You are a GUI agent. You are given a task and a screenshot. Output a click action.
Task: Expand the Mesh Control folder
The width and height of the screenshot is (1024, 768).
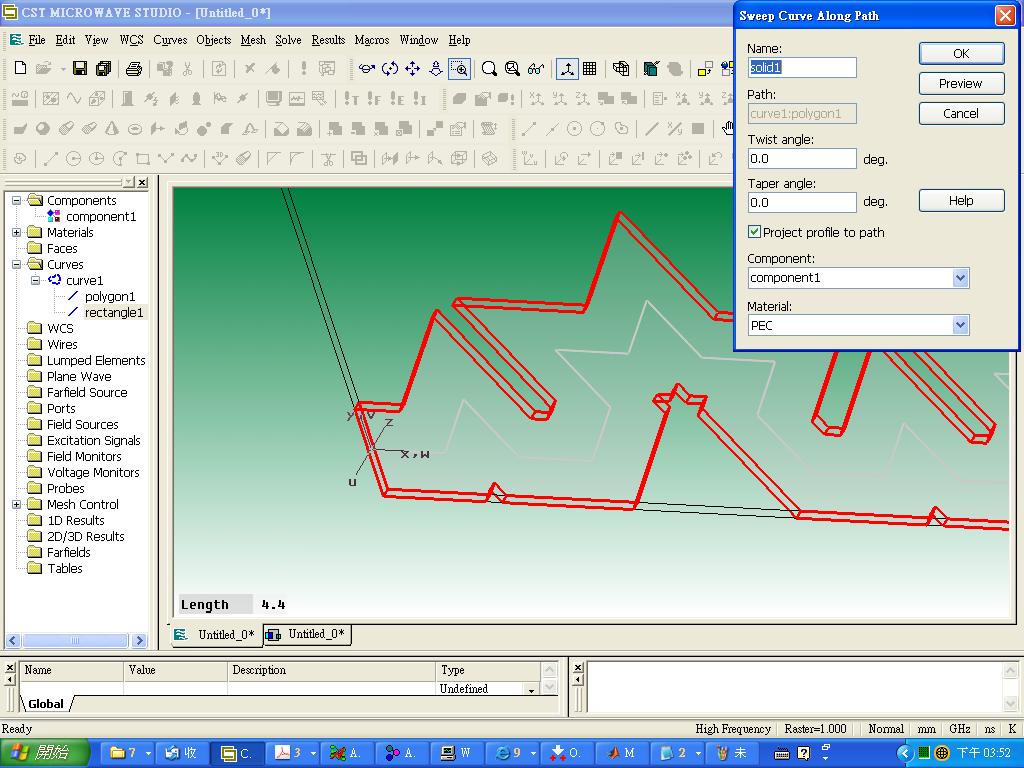pyautogui.click(x=17, y=504)
